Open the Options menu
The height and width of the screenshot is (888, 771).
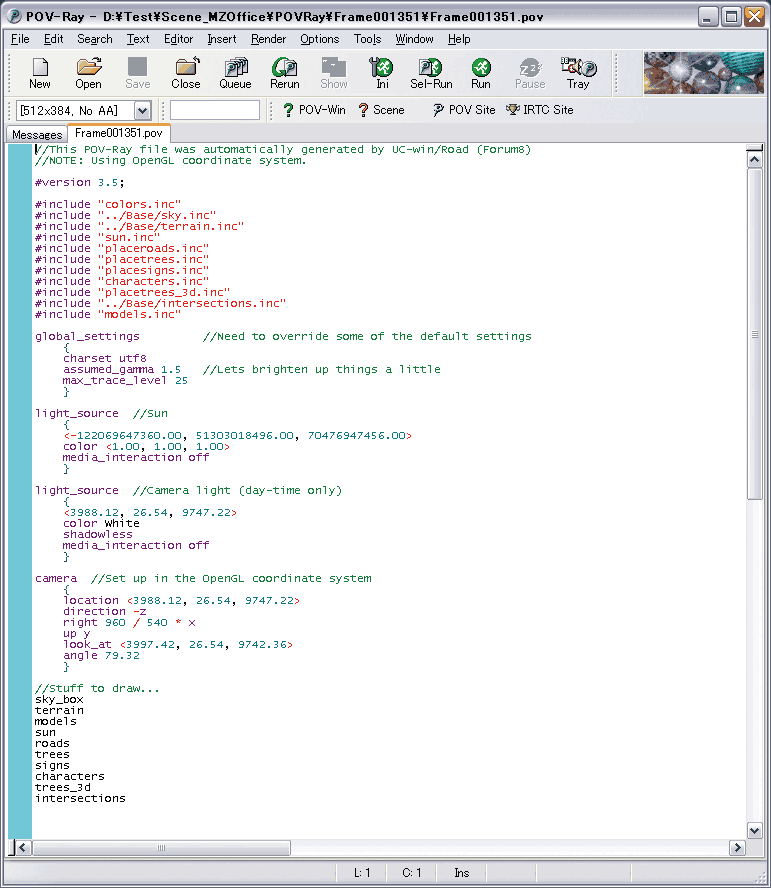320,39
